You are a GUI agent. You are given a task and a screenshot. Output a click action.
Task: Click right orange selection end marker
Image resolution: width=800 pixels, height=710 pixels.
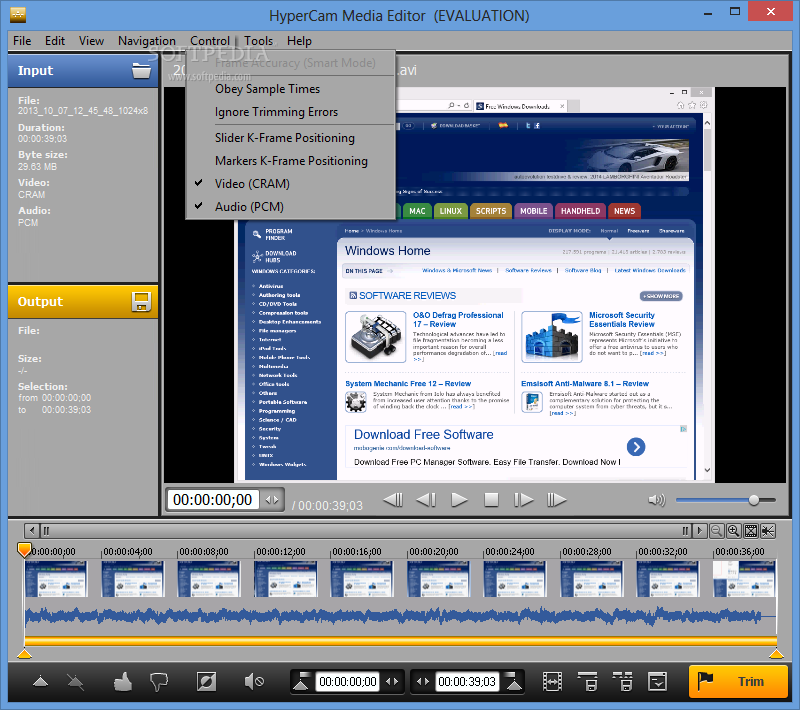click(777, 653)
